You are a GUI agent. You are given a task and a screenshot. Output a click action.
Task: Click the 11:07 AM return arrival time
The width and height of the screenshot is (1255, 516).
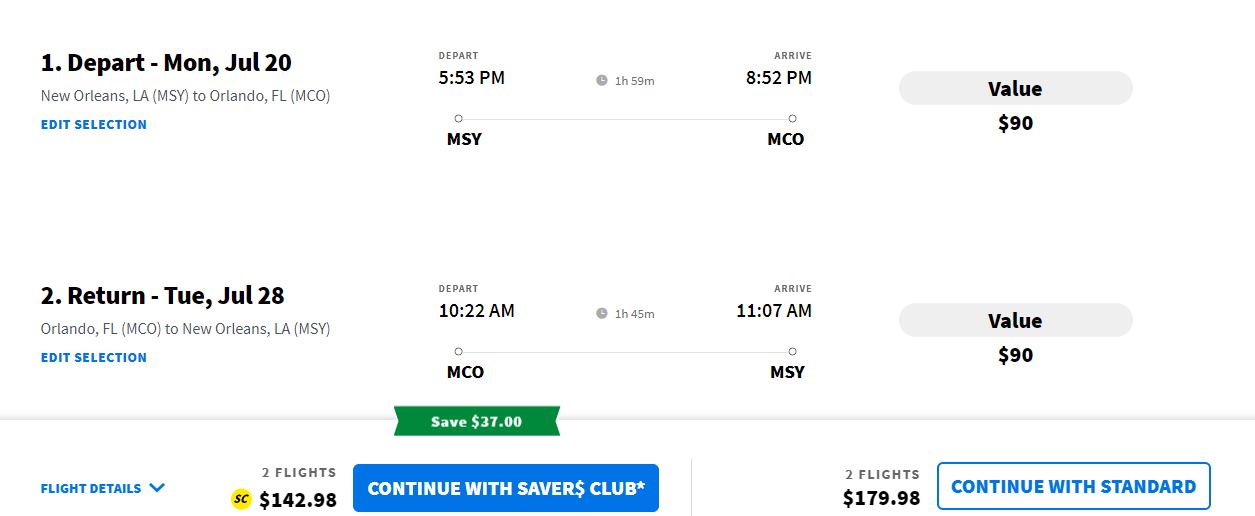[x=774, y=310]
